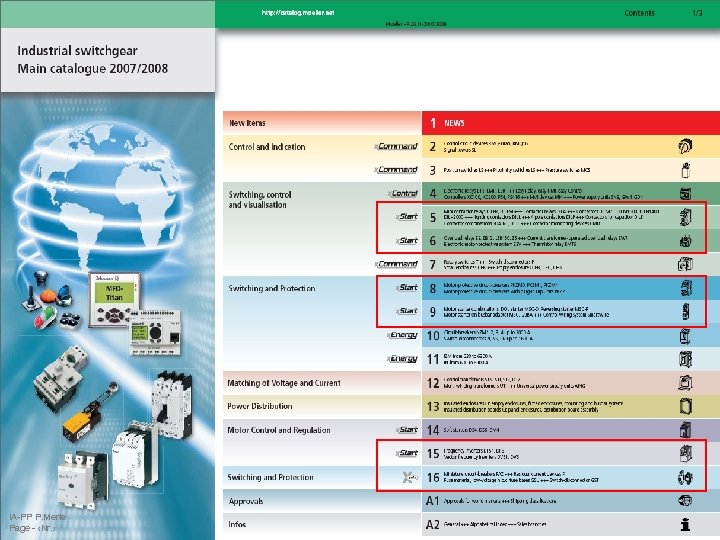Click the xEnergy label for chapter 10

(403, 335)
